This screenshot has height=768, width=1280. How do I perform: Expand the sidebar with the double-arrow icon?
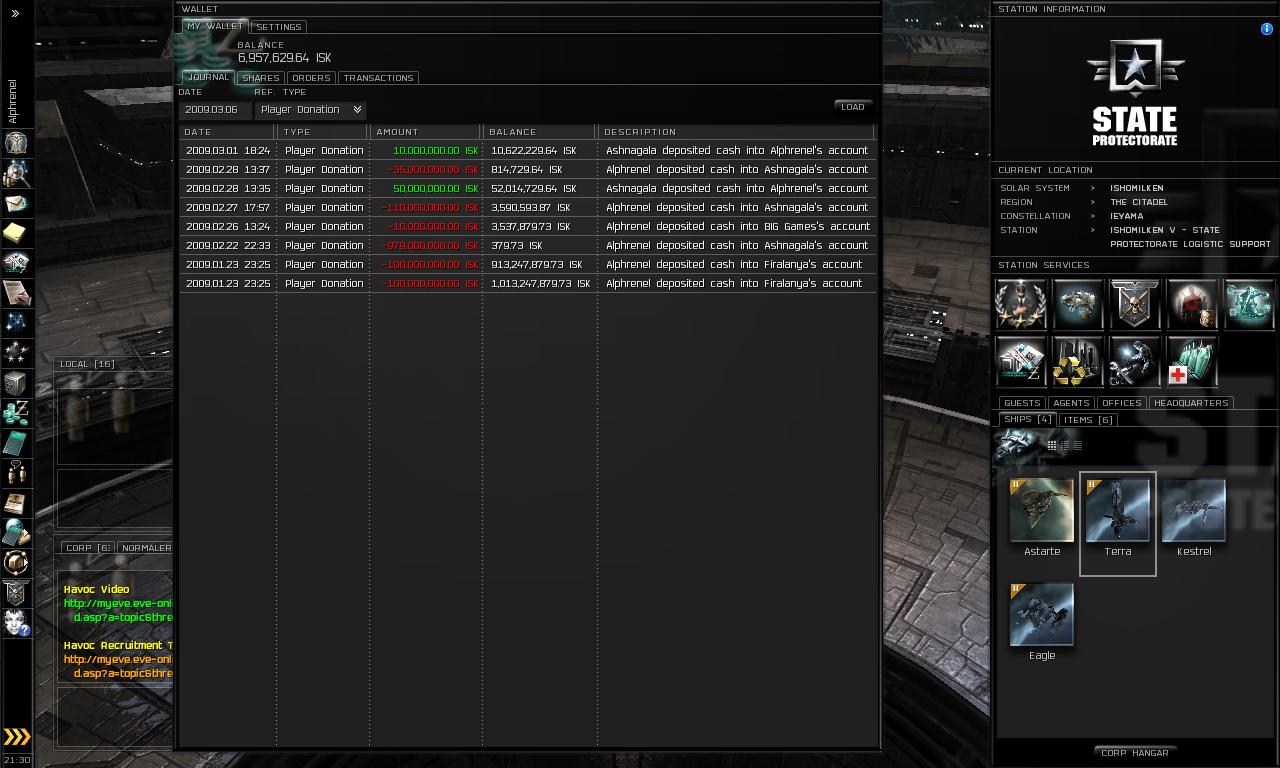(15, 14)
